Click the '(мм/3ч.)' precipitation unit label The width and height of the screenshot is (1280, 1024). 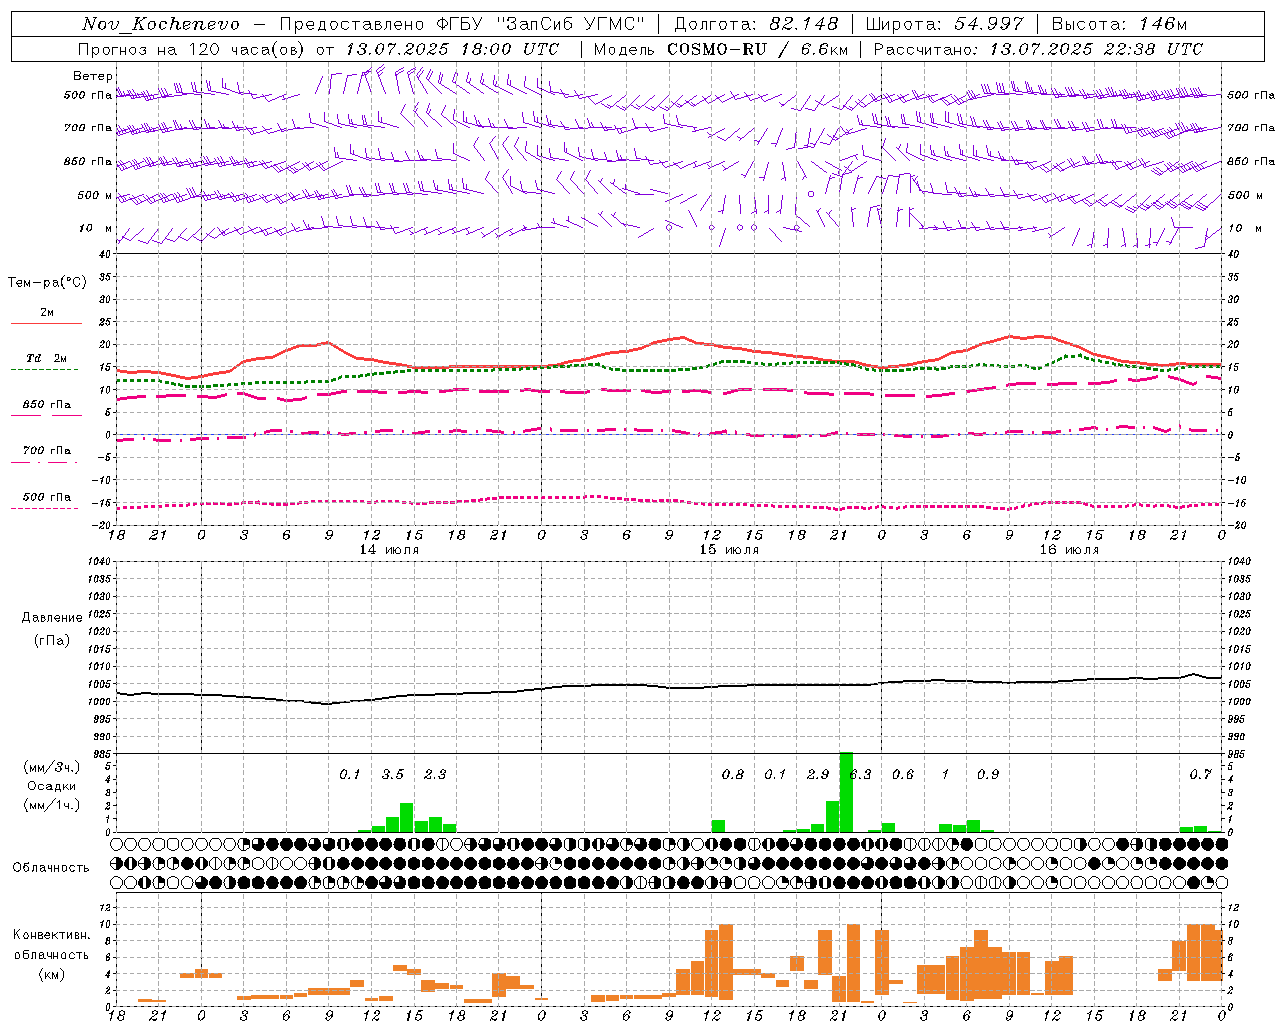tap(51, 768)
